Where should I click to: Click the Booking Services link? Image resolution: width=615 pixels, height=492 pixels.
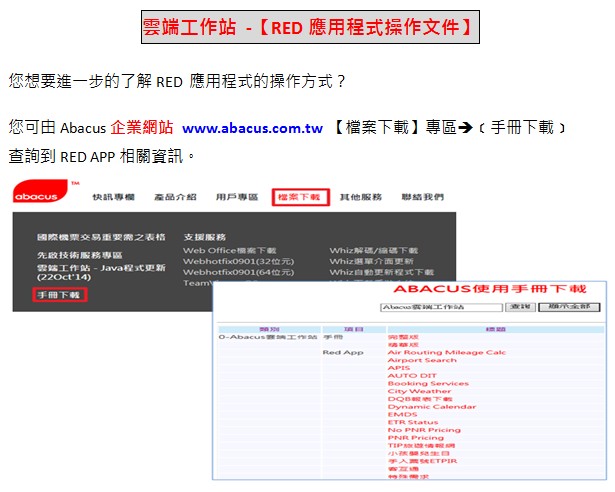click(427, 383)
